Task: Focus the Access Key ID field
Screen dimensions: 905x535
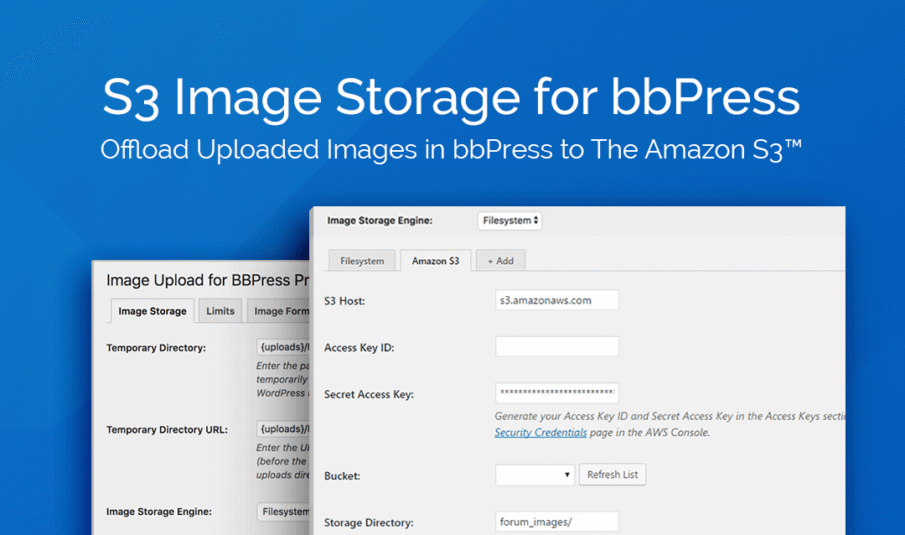Action: (556, 347)
